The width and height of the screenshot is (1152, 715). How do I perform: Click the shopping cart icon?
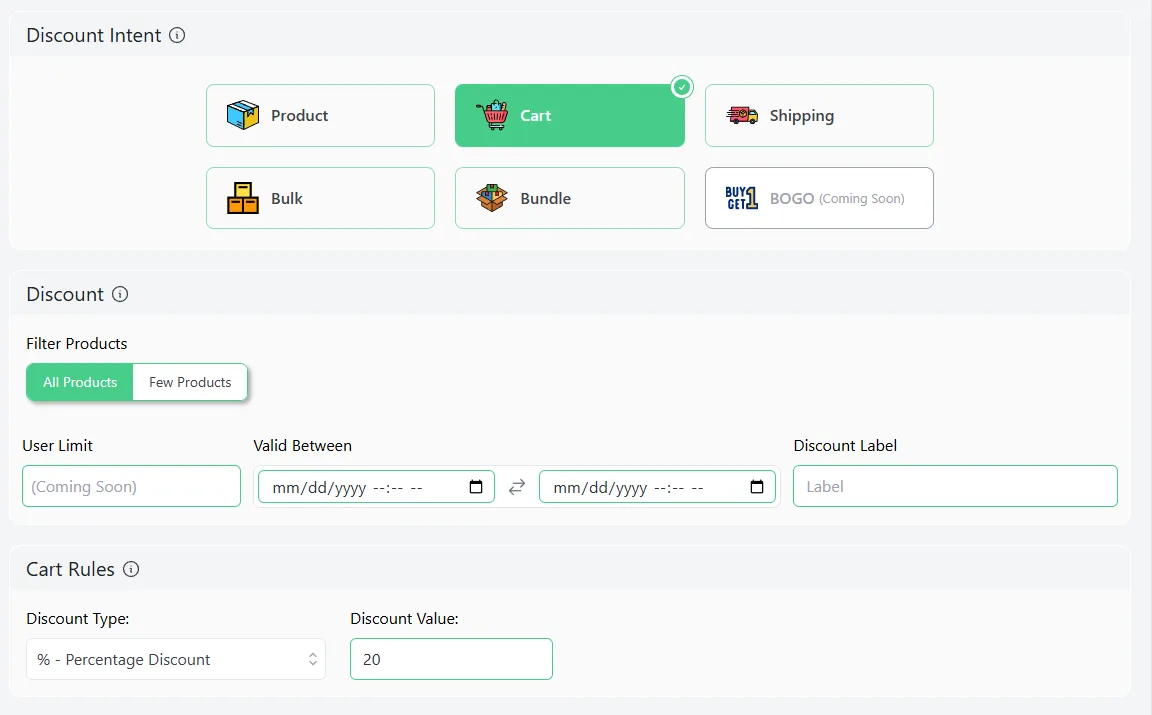(x=492, y=115)
